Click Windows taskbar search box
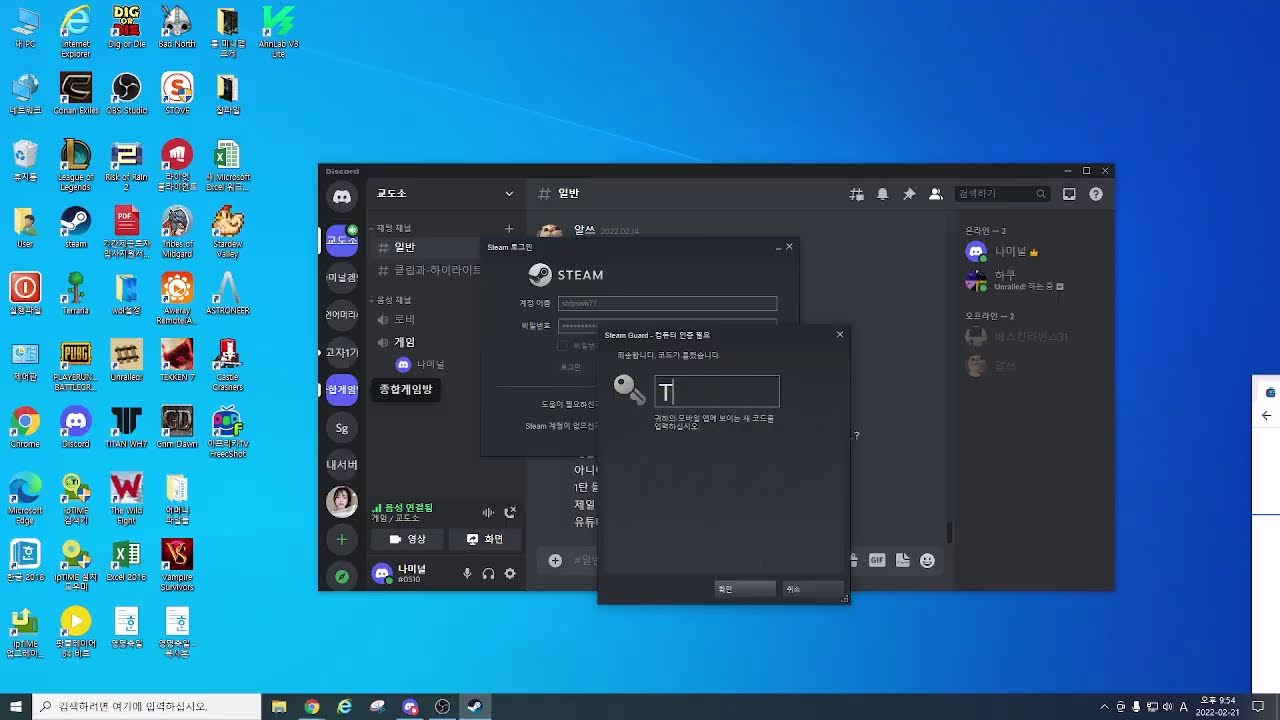 [x=146, y=706]
